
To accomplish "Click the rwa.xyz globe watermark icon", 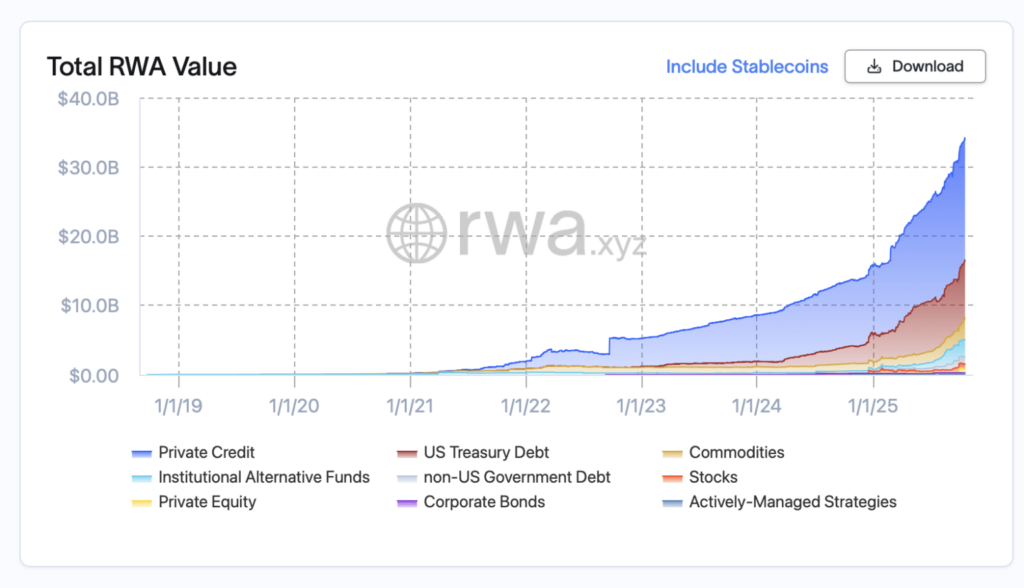I will click(x=420, y=233).
